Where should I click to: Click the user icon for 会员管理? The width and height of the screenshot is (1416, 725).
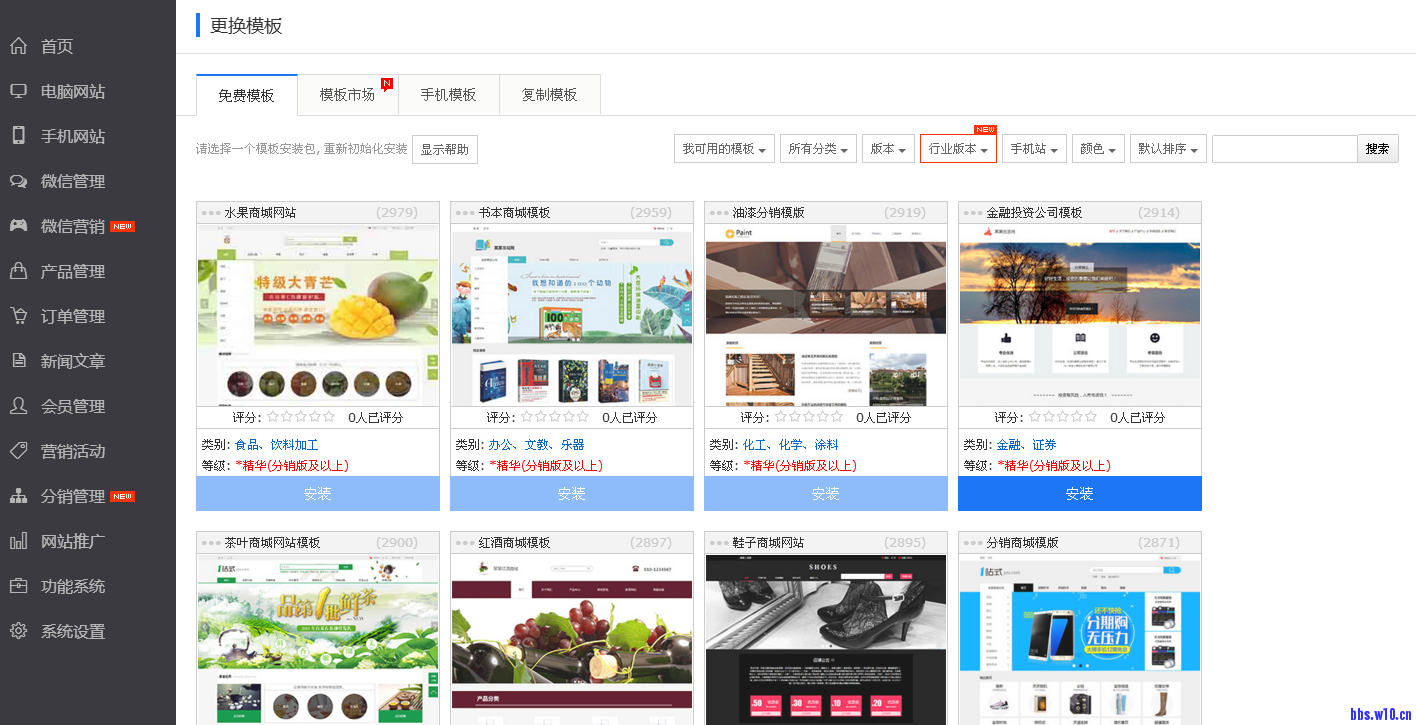coord(18,406)
